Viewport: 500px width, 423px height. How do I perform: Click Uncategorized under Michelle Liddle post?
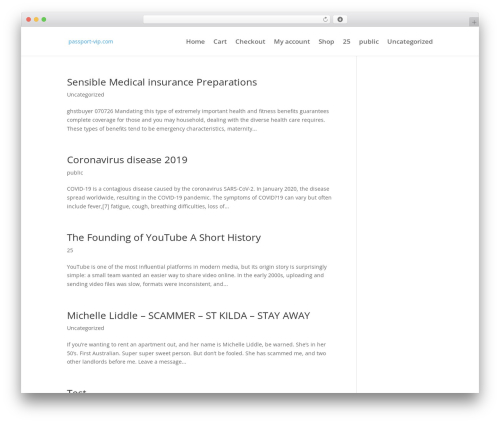click(x=85, y=328)
